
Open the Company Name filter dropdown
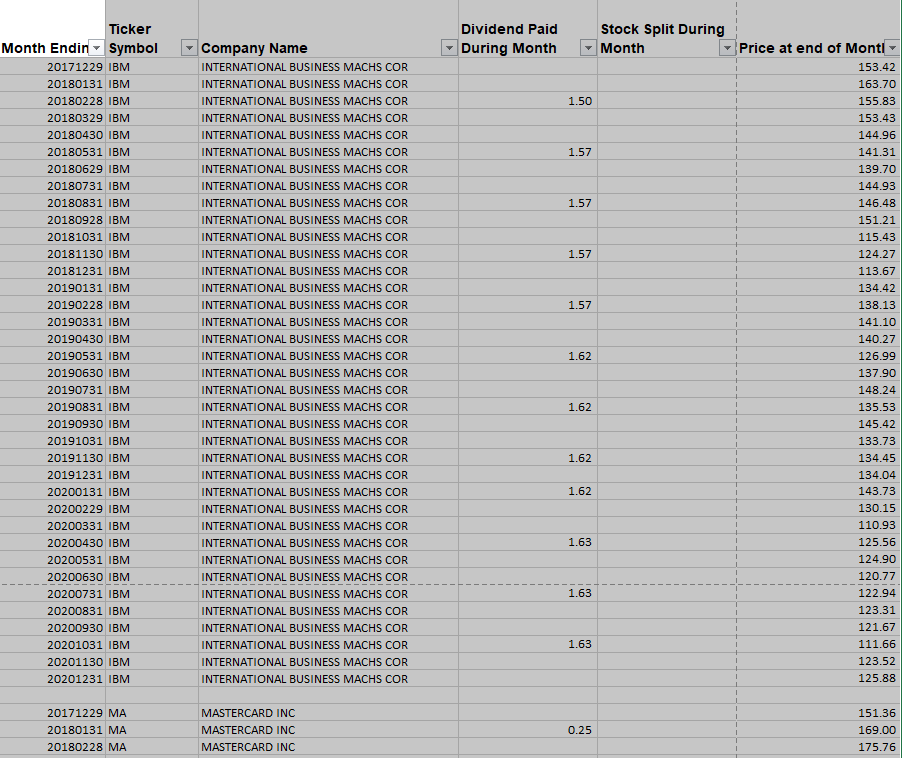click(448, 48)
